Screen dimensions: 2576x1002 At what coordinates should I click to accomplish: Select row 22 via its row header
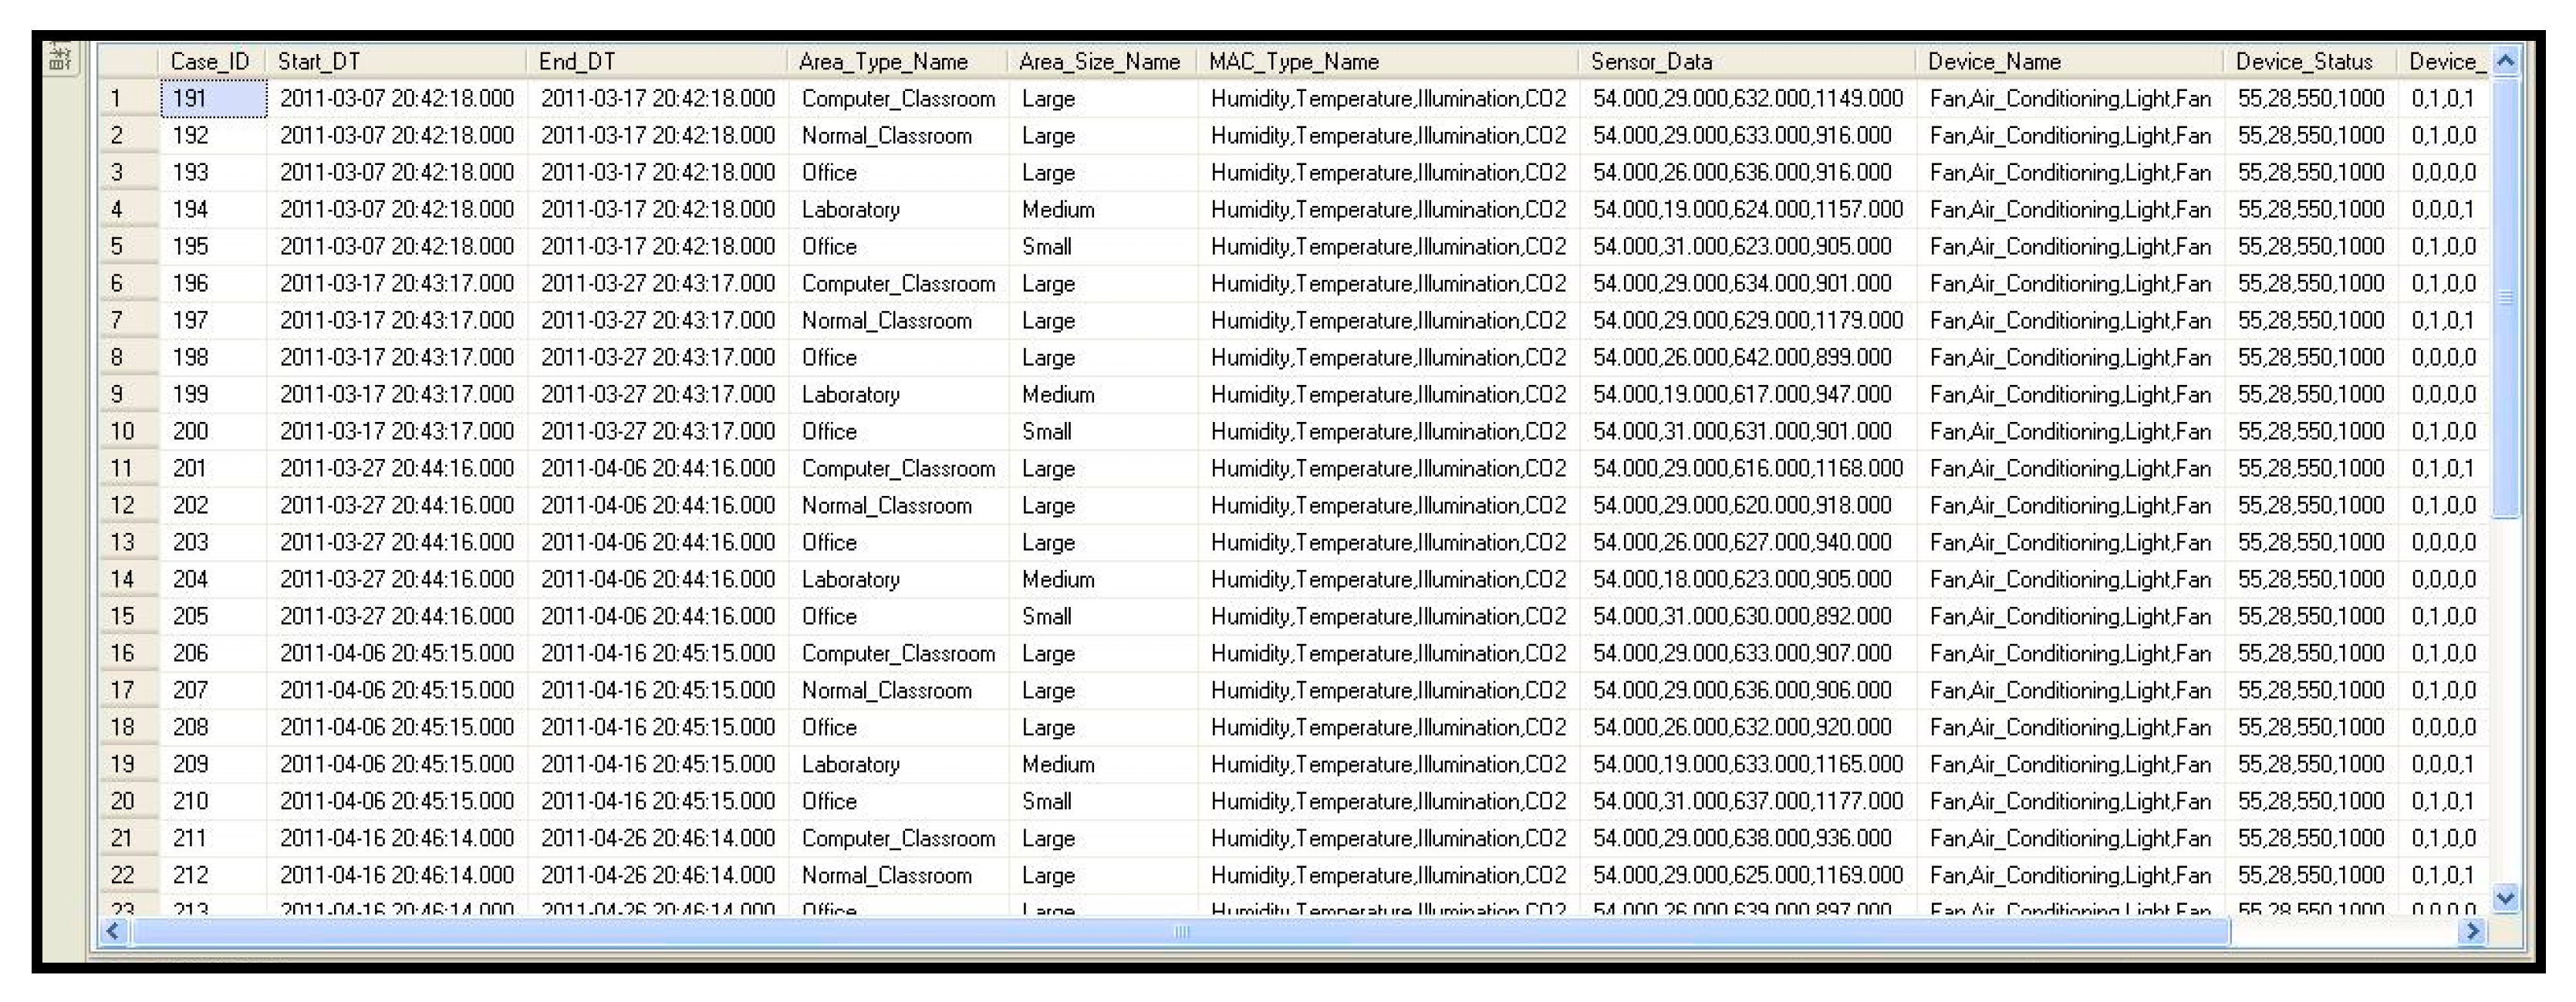[128, 875]
